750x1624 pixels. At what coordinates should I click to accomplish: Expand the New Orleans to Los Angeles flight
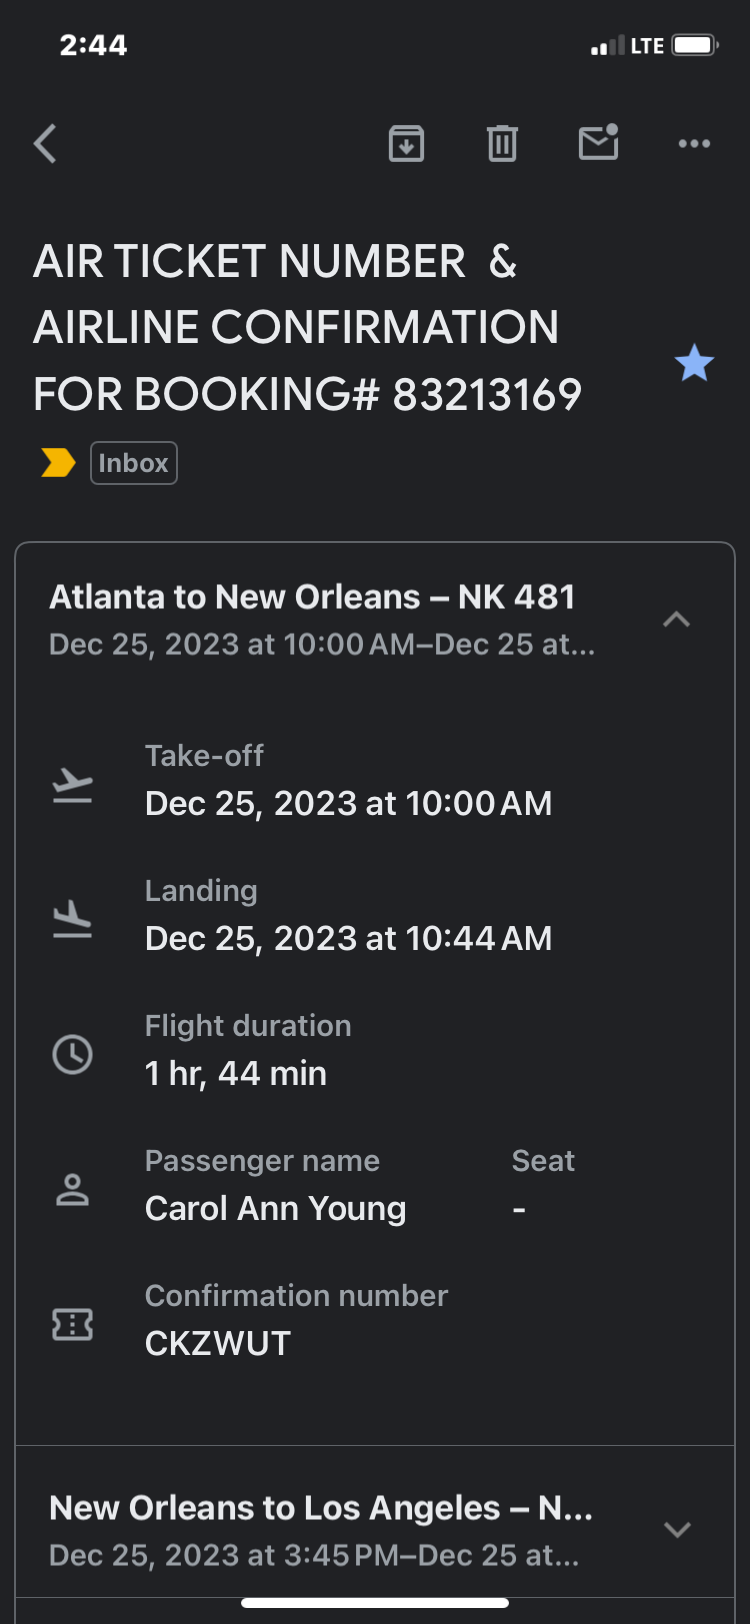pos(677,1530)
